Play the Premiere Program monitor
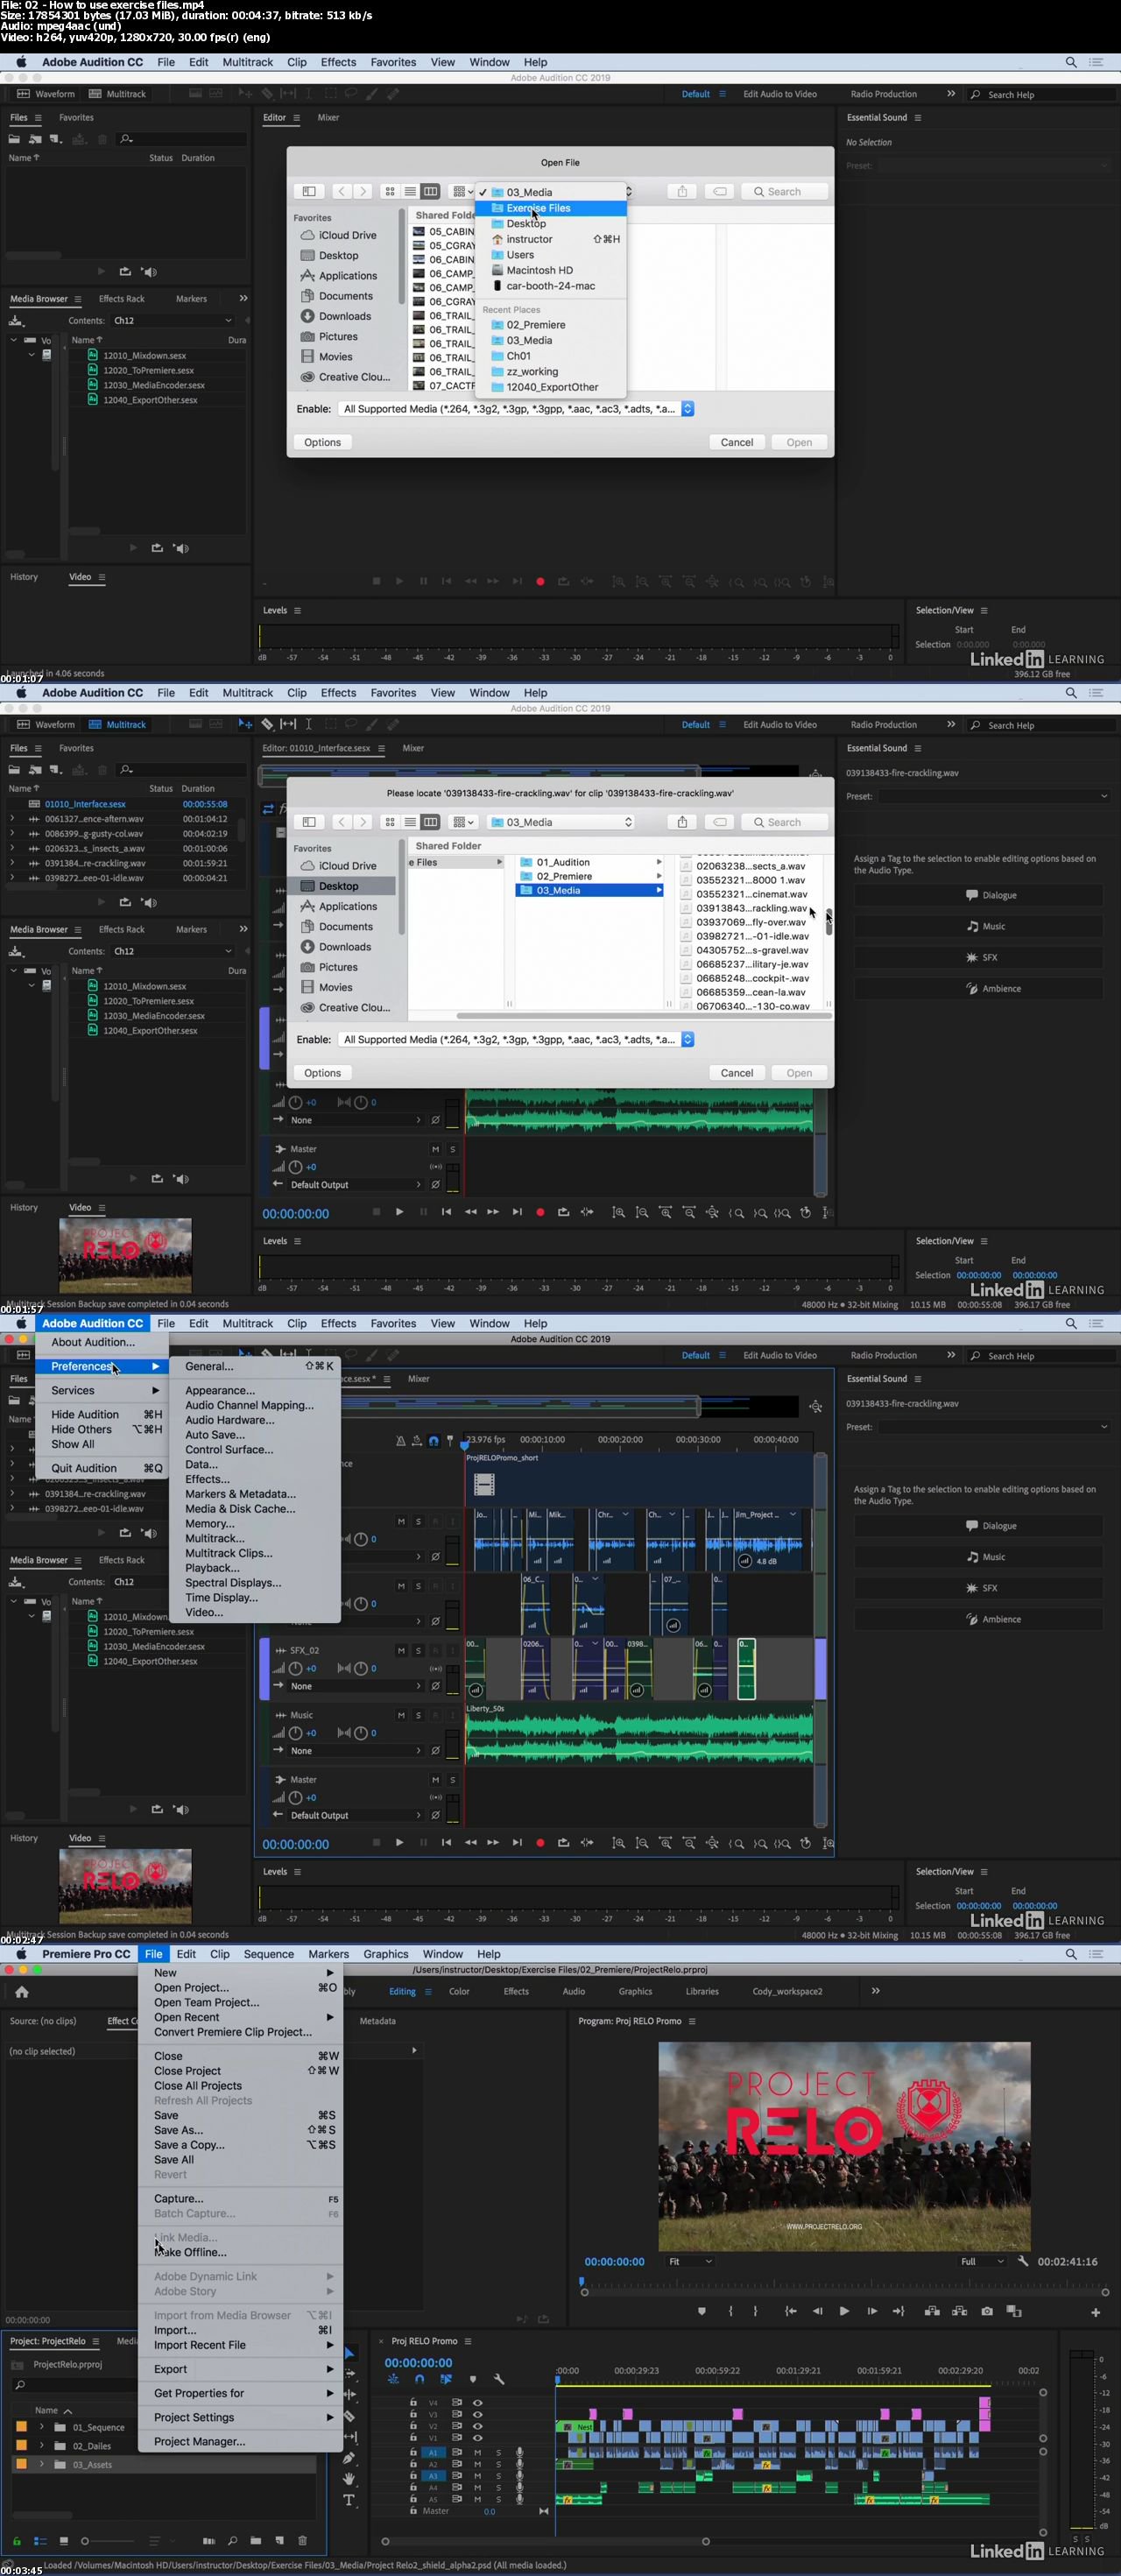The image size is (1121, 2576). point(844,2311)
